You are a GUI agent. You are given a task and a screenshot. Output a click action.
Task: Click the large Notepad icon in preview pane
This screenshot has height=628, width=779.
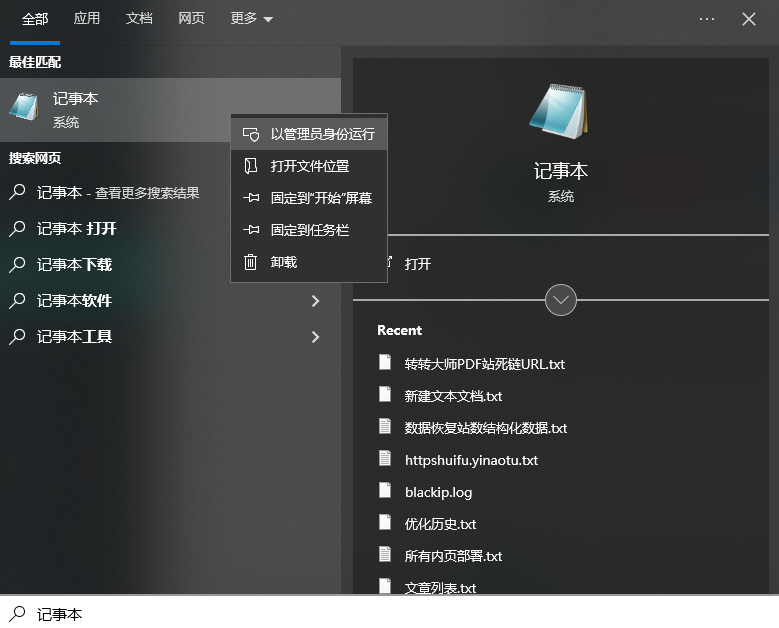tap(560, 111)
